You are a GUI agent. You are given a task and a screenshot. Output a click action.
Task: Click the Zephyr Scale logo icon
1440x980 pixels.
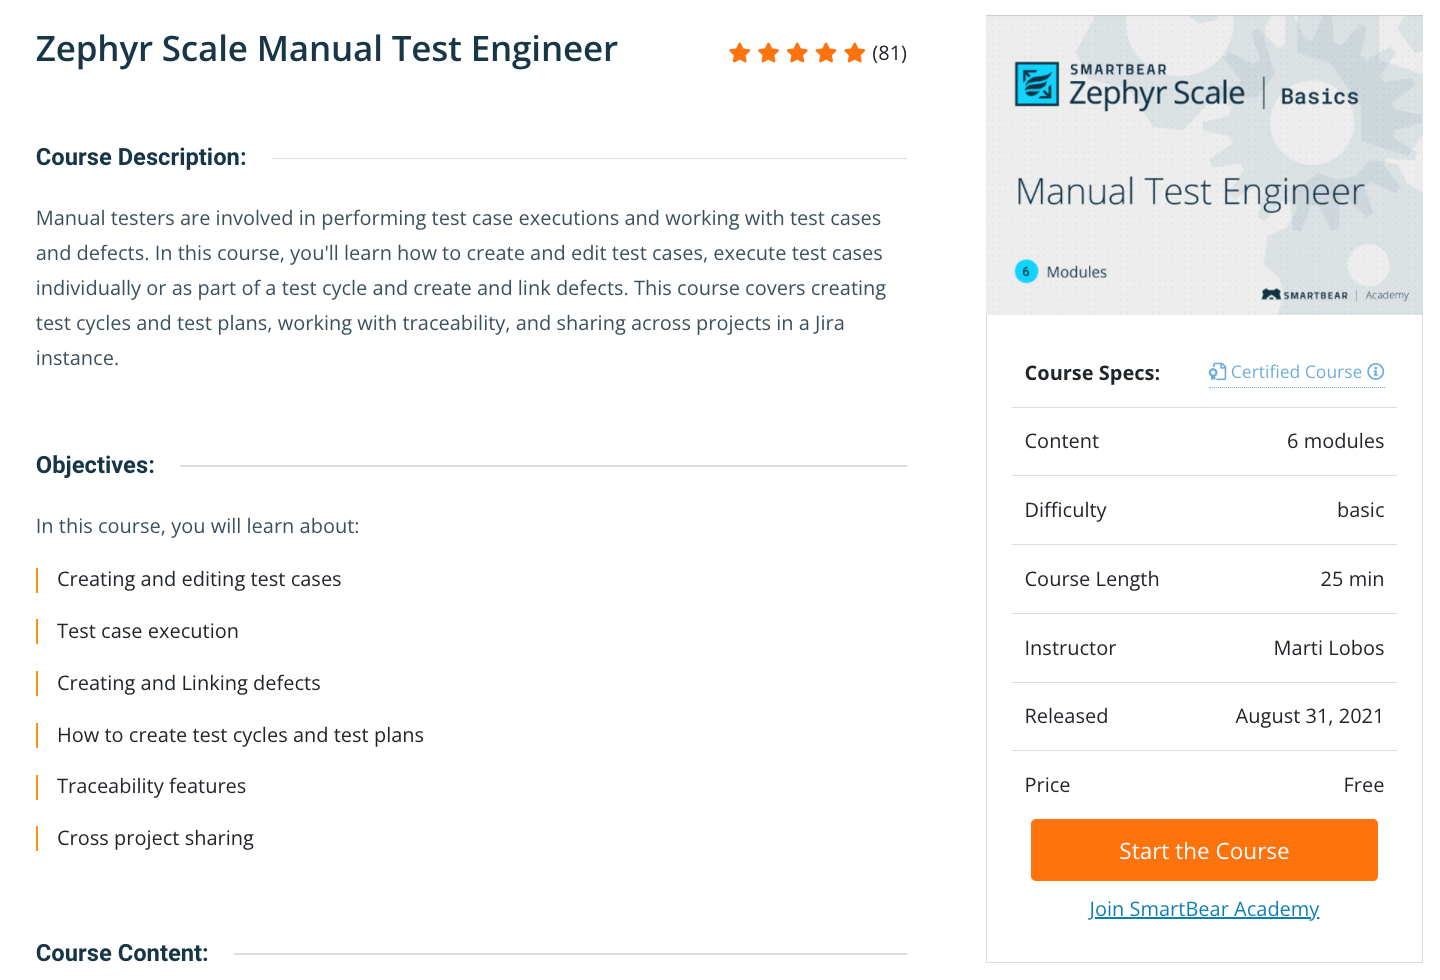click(x=1037, y=84)
